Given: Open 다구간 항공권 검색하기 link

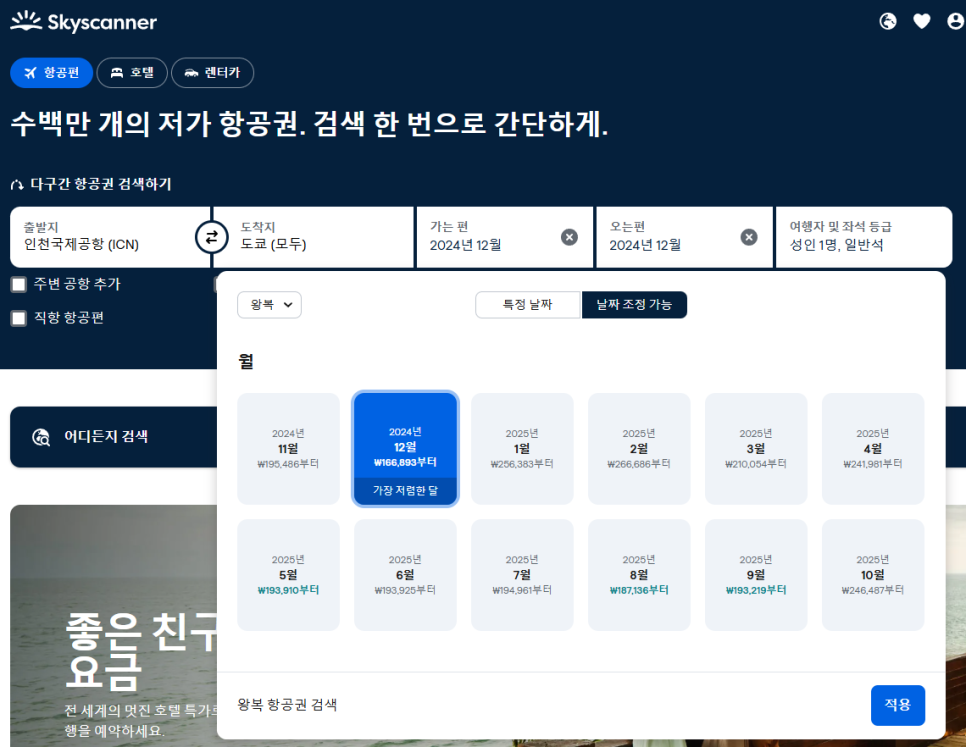Looking at the screenshot, I should pos(91,184).
